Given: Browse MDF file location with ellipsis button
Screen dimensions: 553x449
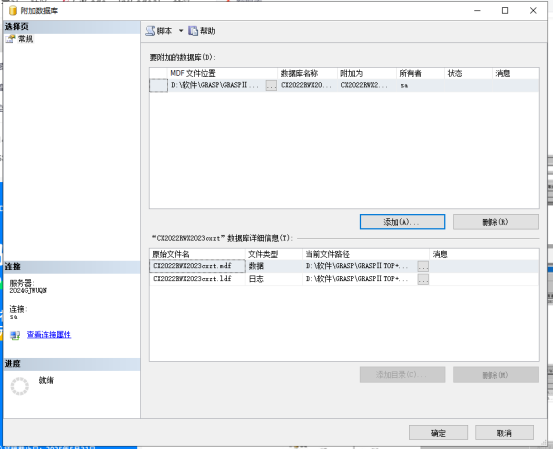Looking at the screenshot, I should [x=271, y=85].
